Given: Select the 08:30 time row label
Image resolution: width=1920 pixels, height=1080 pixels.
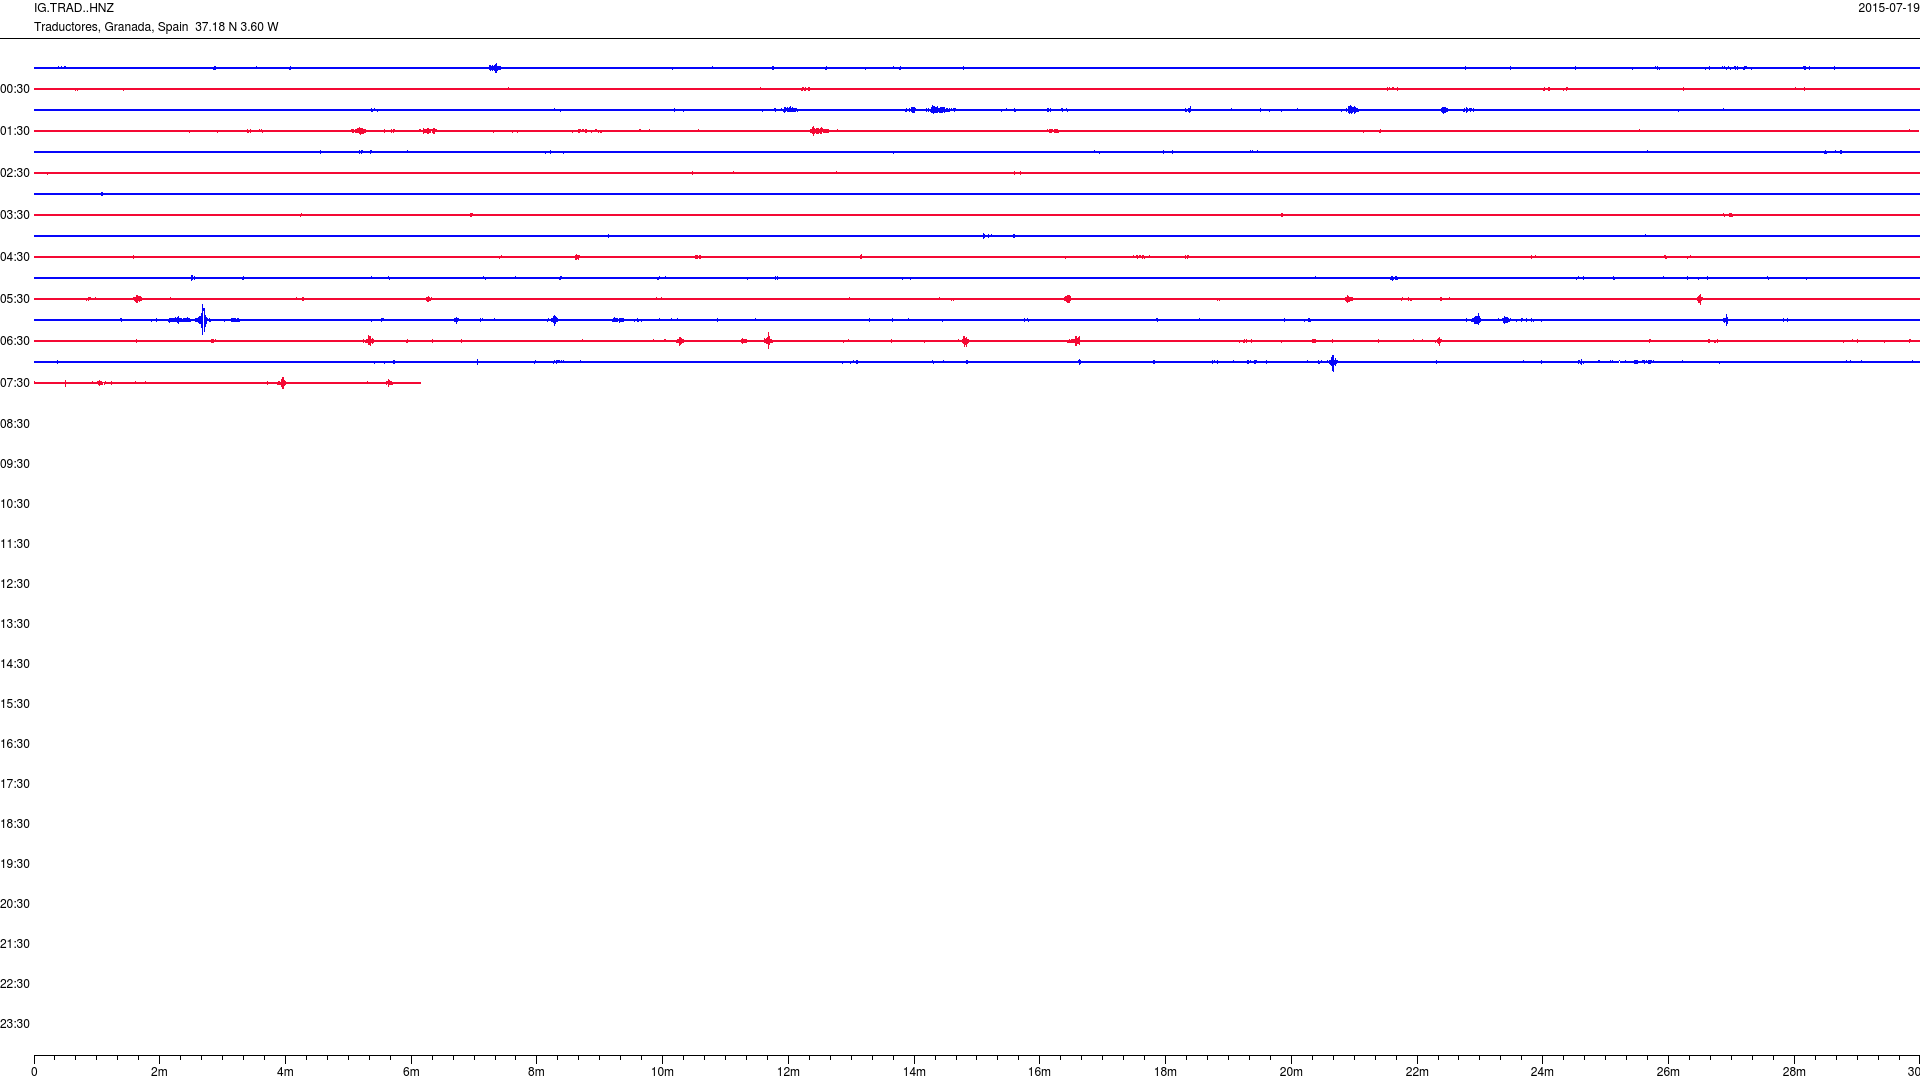Looking at the screenshot, I should pyautogui.click(x=15, y=424).
